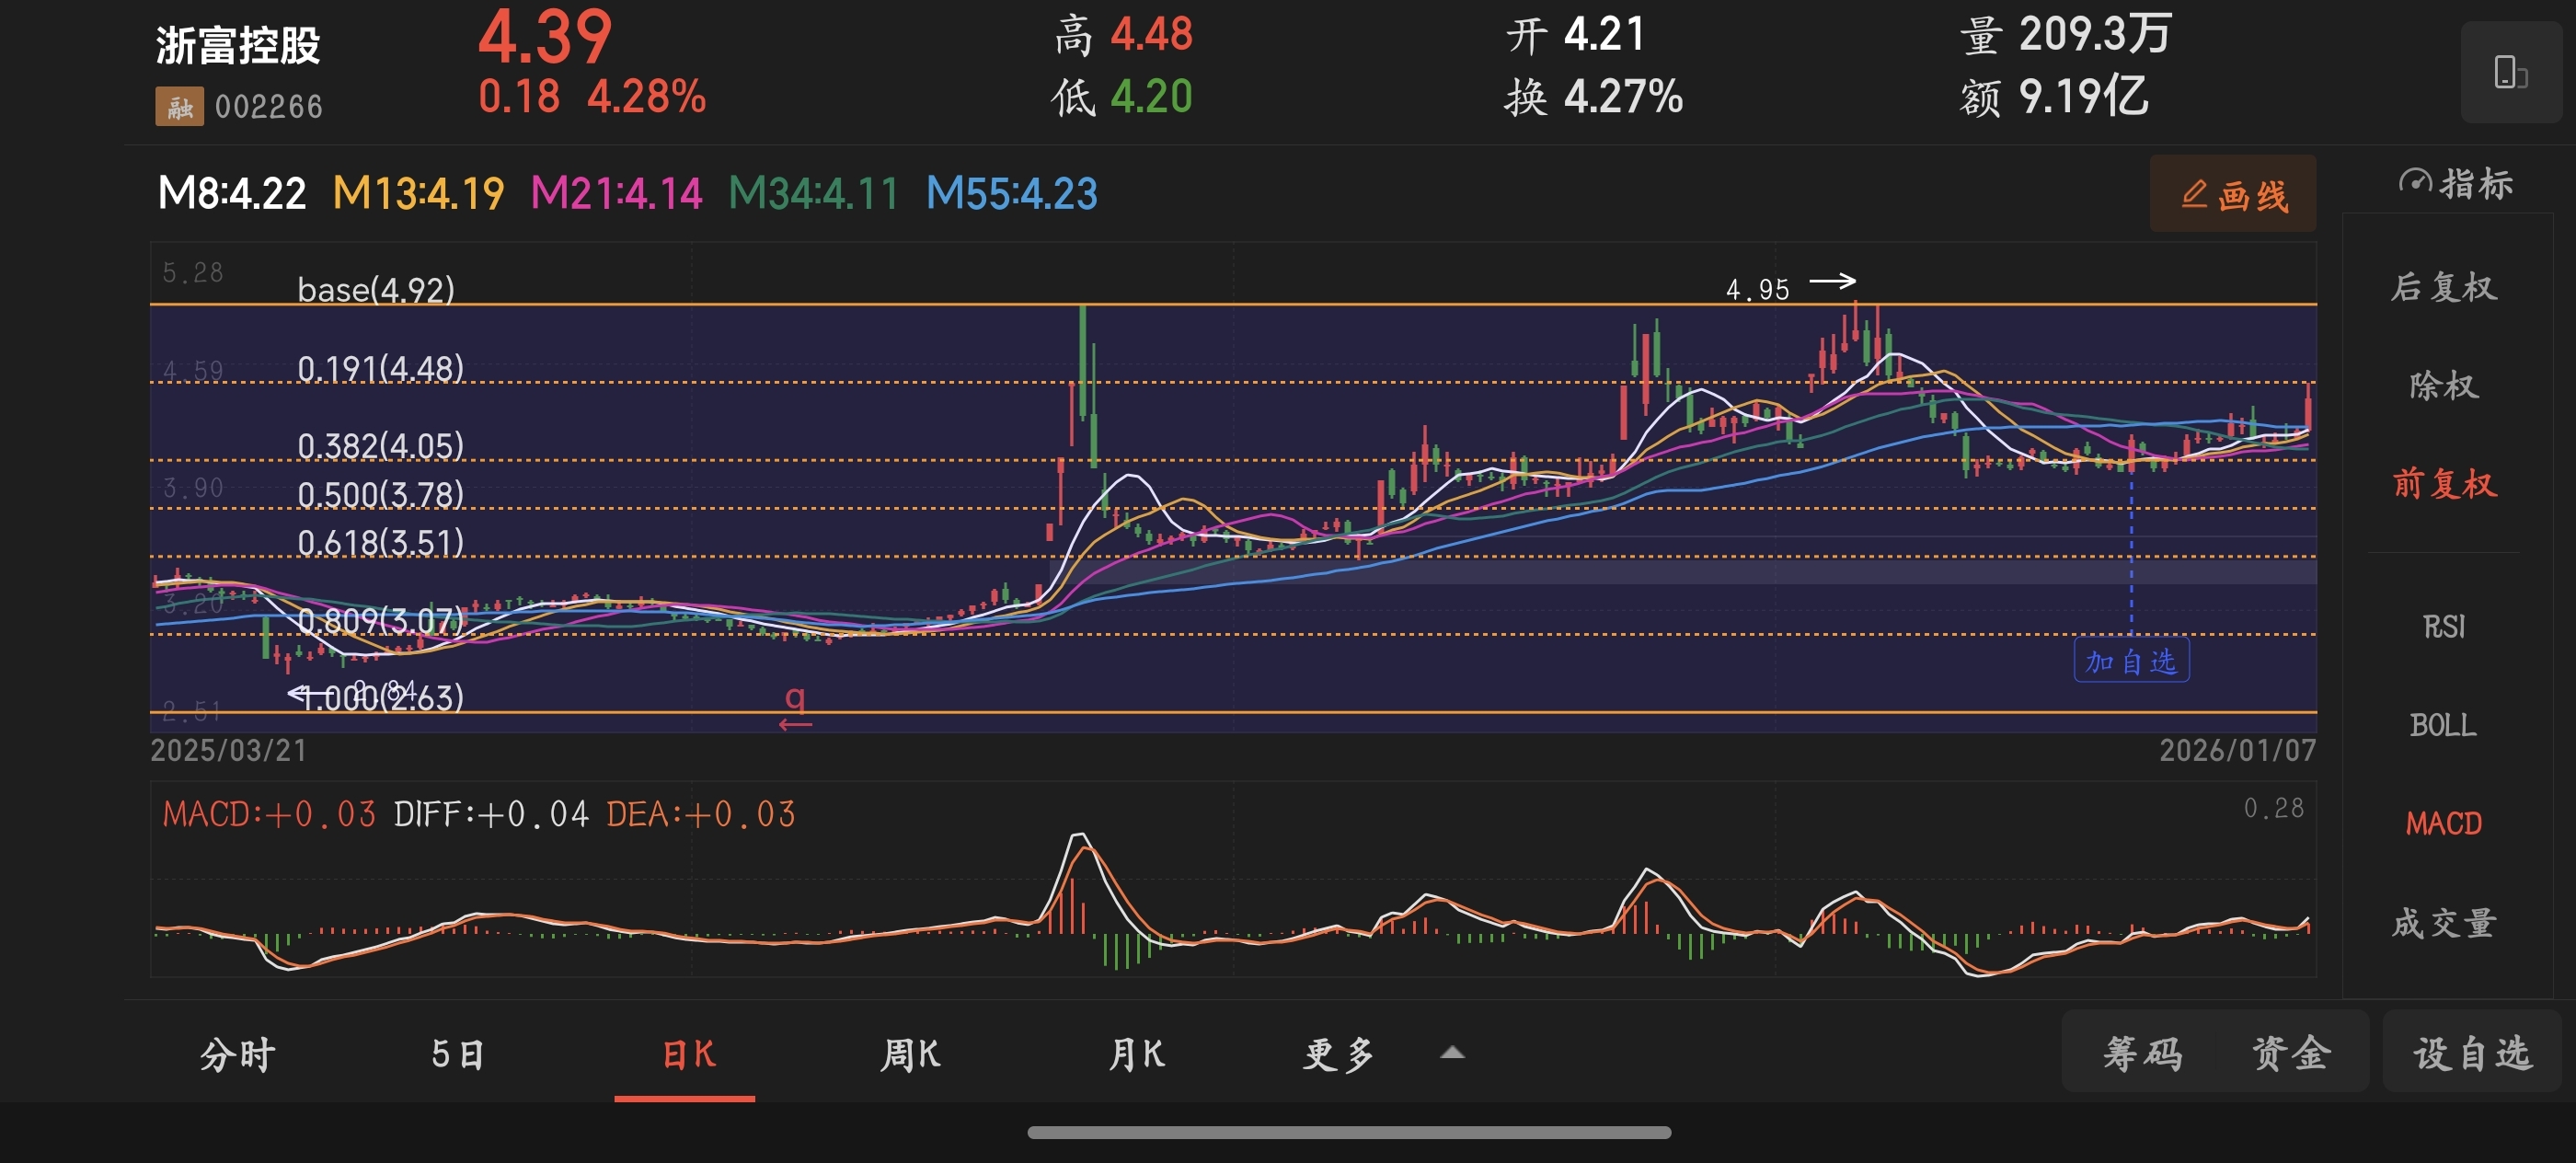Click the bottom home indicator bar
The image size is (2576, 1163).
click(1348, 1132)
